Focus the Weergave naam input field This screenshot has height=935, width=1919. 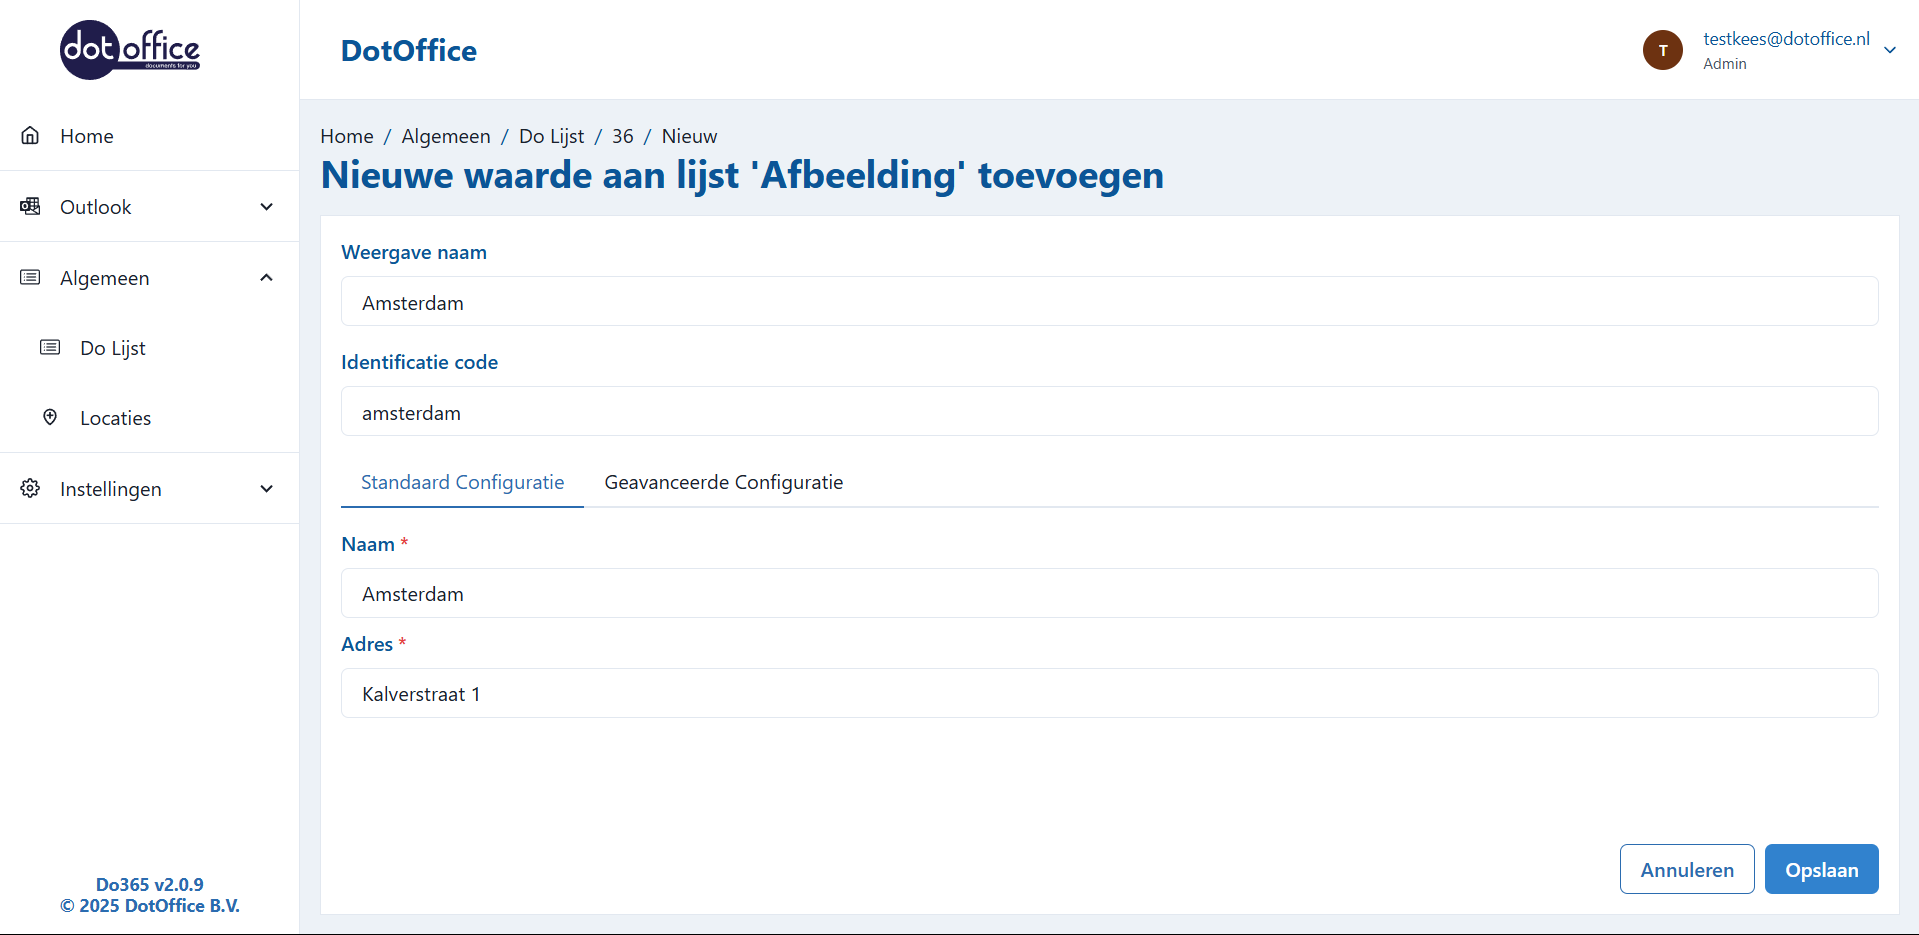pos(1108,302)
